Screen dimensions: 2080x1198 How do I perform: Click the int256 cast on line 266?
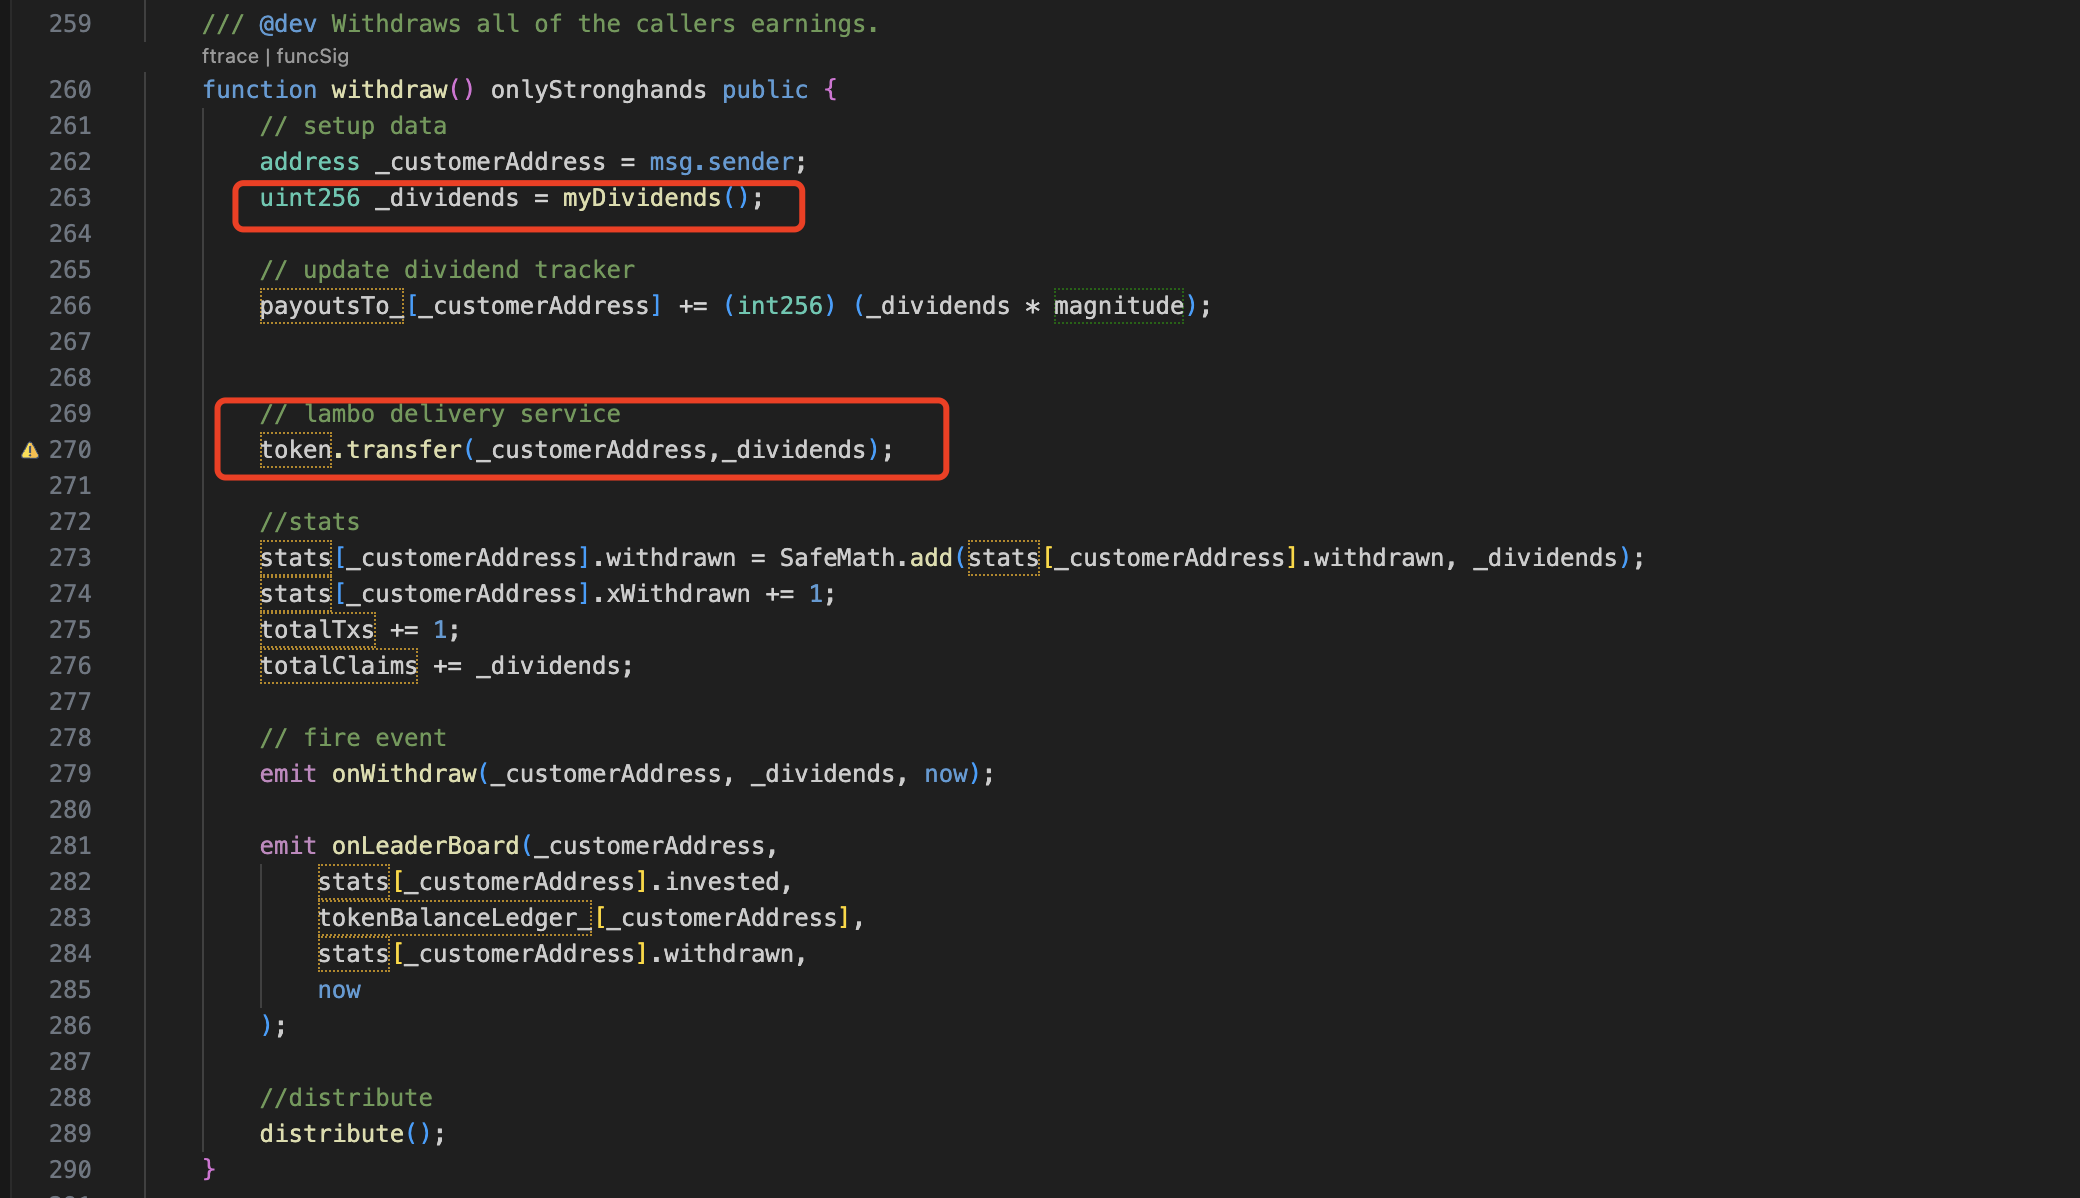pos(779,306)
